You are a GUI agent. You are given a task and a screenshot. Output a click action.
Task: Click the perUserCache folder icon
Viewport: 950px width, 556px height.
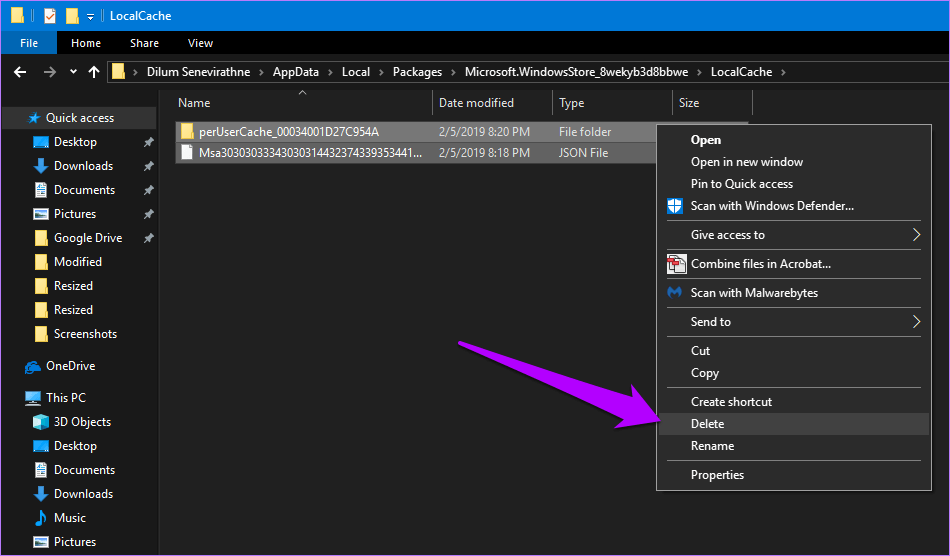click(187, 131)
